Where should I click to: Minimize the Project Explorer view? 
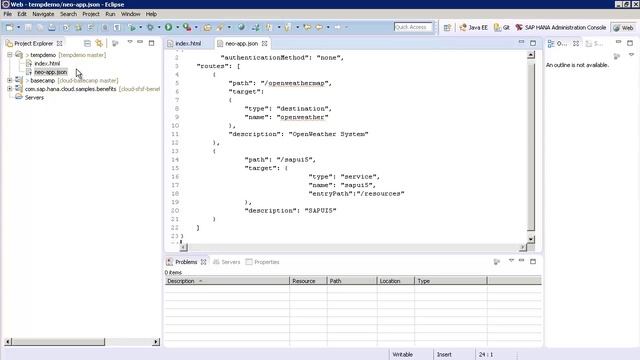140,42
